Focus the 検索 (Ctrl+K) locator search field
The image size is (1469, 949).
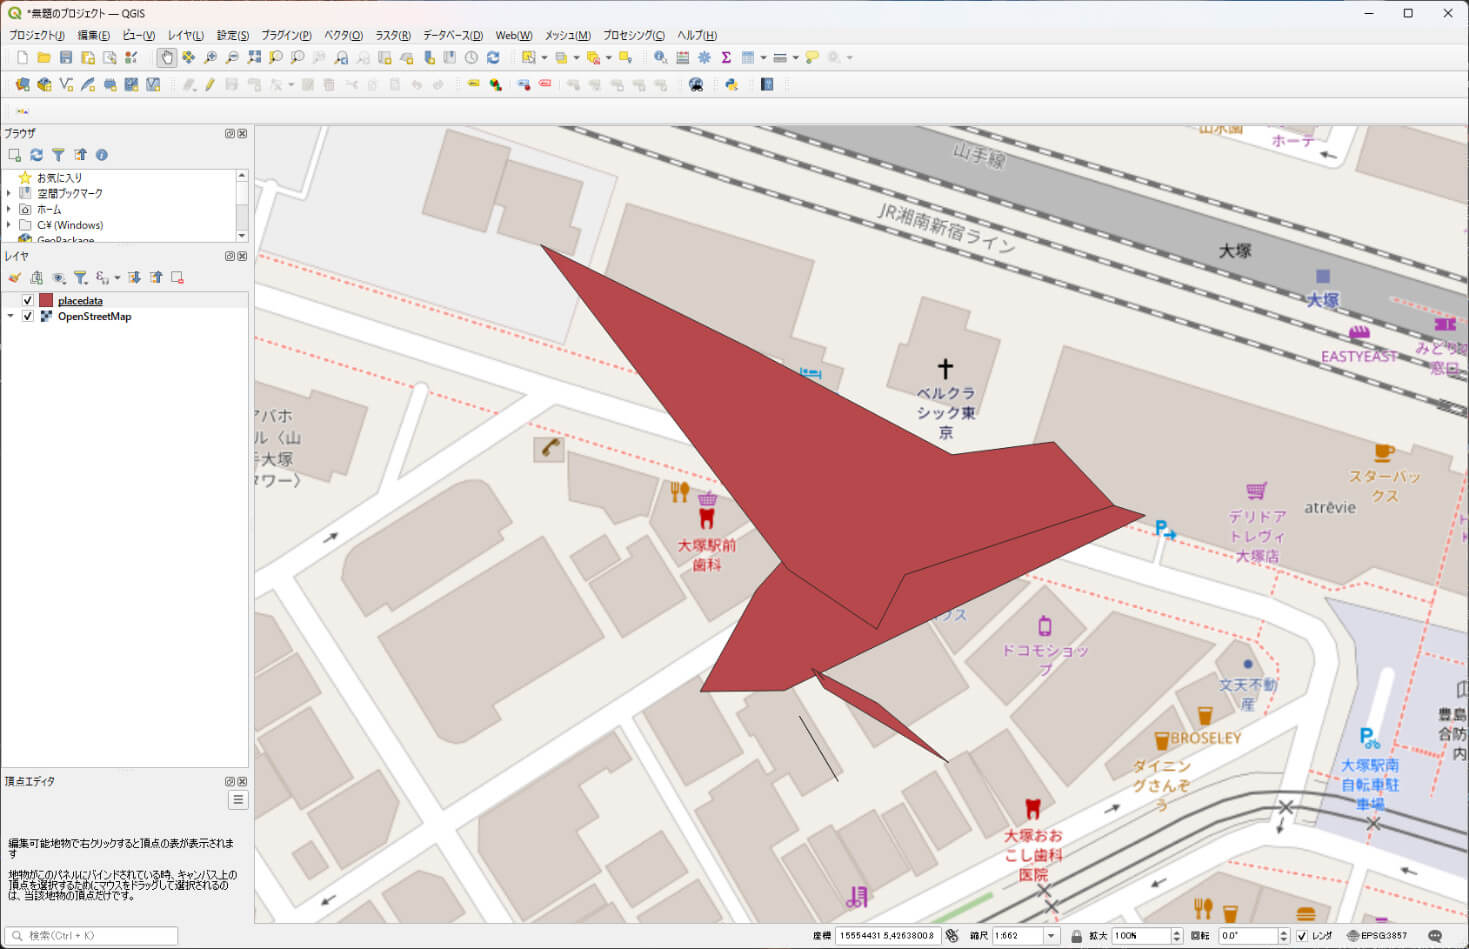point(92,936)
